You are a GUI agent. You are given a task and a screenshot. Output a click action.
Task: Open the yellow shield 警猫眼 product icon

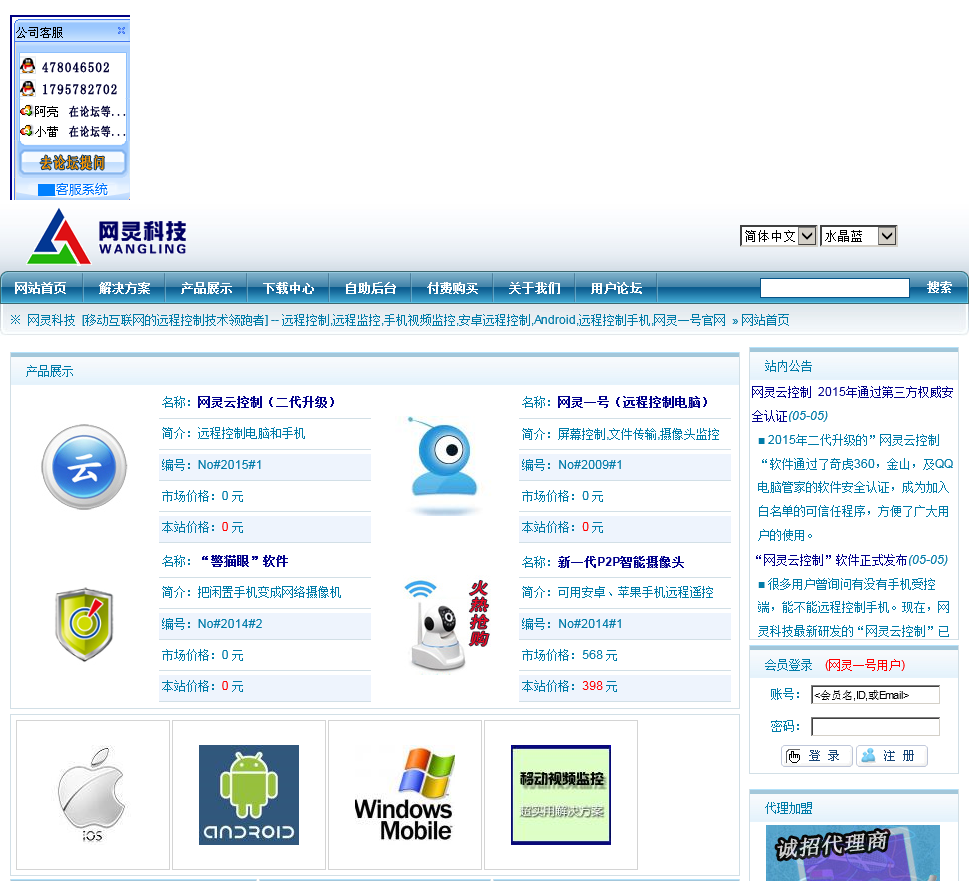pyautogui.click(x=84, y=624)
